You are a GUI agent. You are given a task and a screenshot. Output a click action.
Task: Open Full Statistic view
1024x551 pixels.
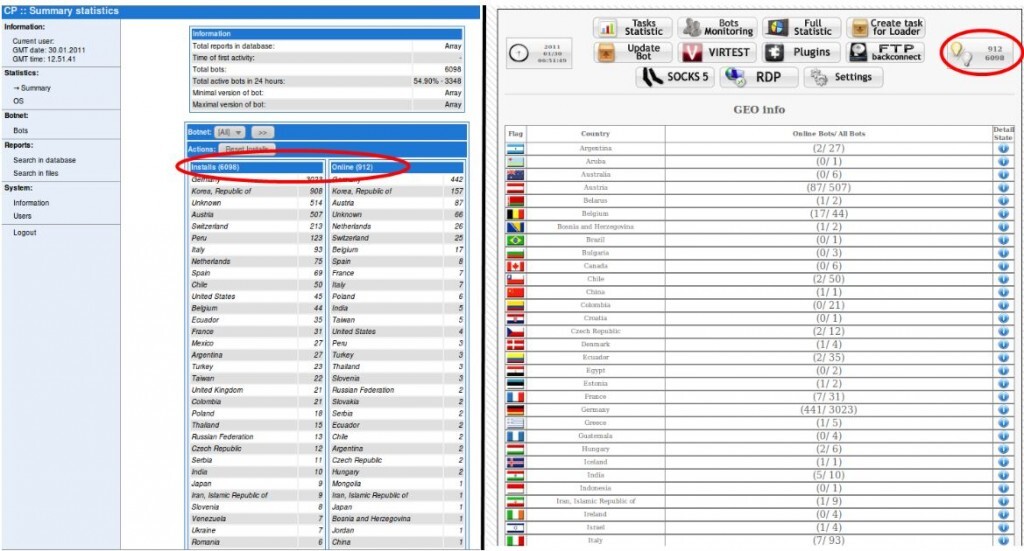(801, 27)
